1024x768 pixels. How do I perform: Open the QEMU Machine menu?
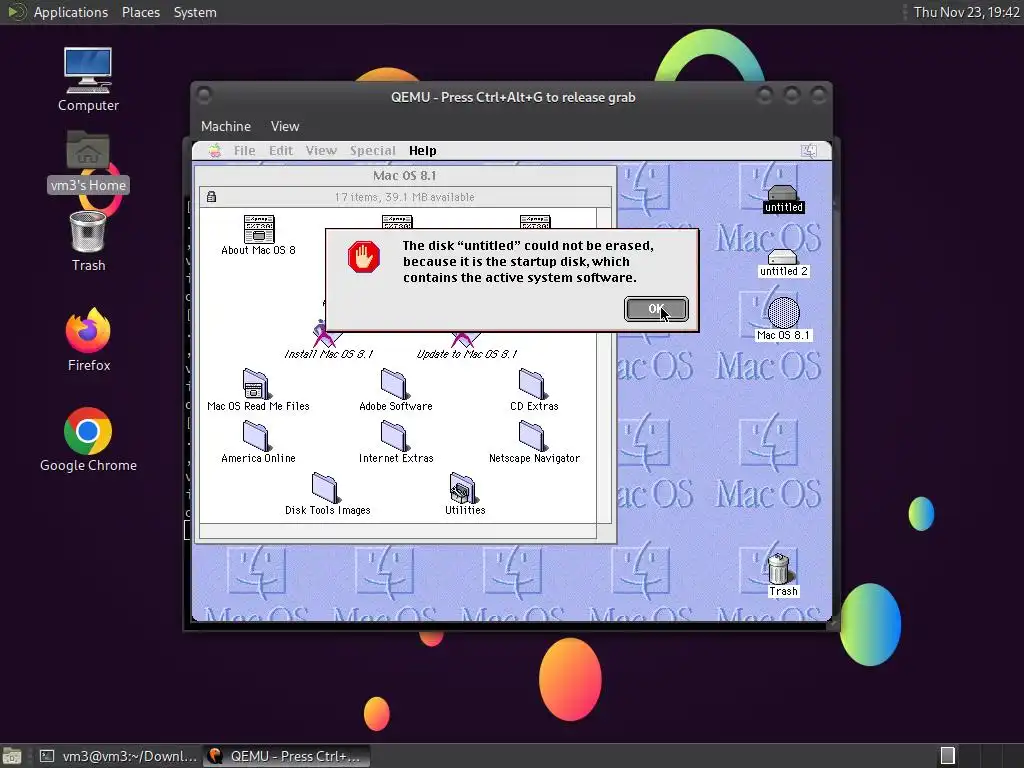(x=226, y=126)
